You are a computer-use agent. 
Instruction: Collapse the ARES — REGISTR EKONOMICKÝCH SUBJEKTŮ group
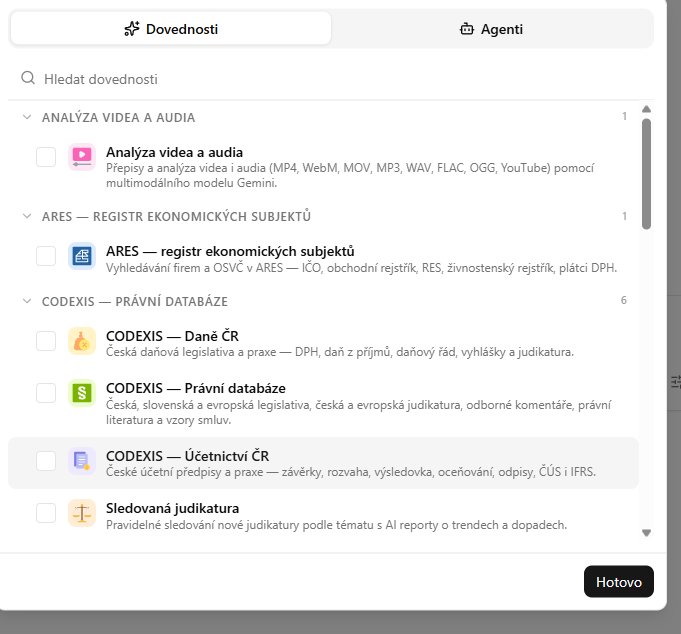tap(27, 216)
